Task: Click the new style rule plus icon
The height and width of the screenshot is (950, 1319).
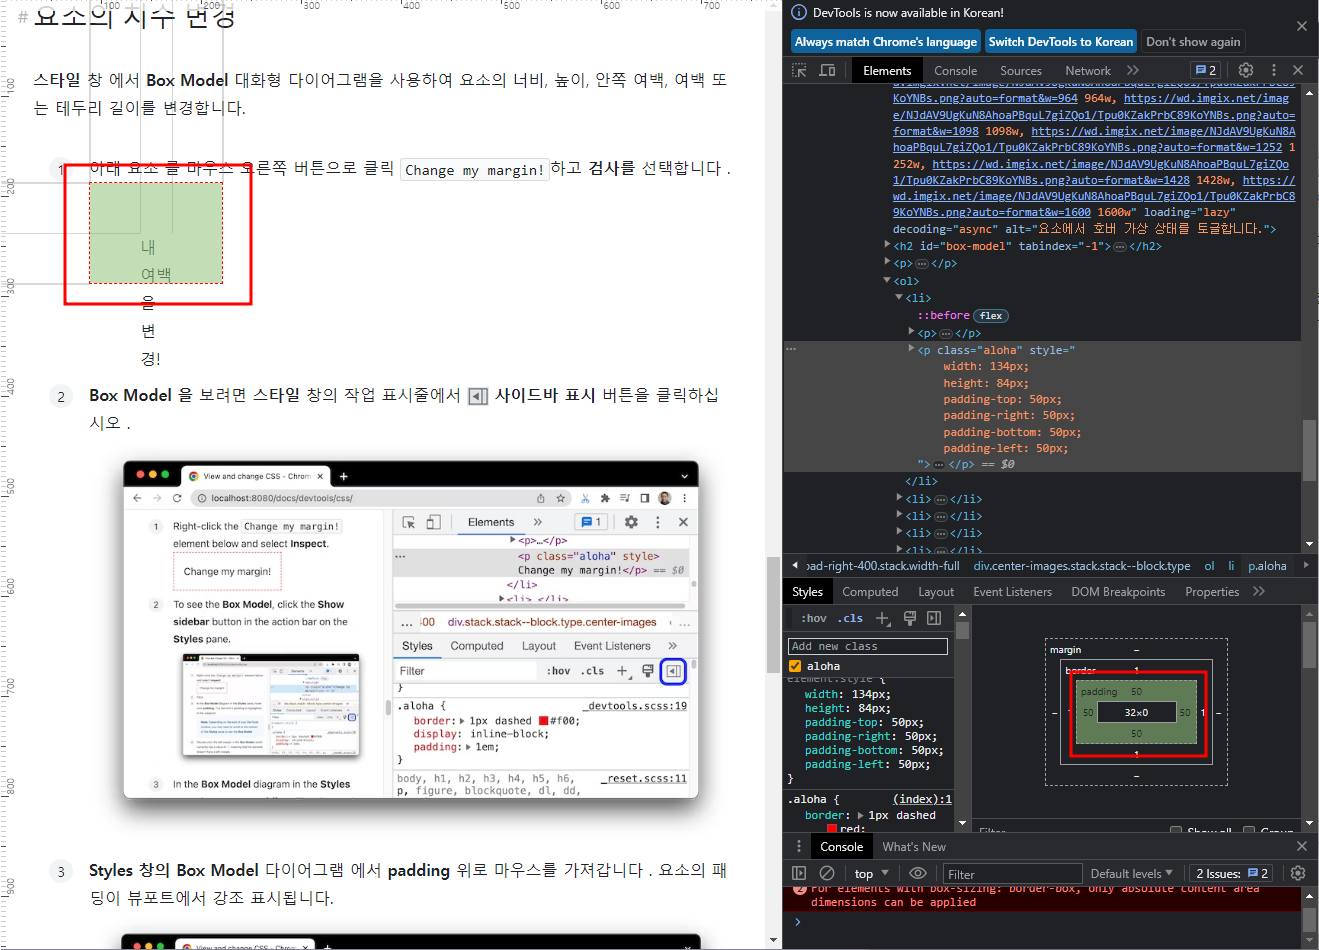Action: [883, 618]
